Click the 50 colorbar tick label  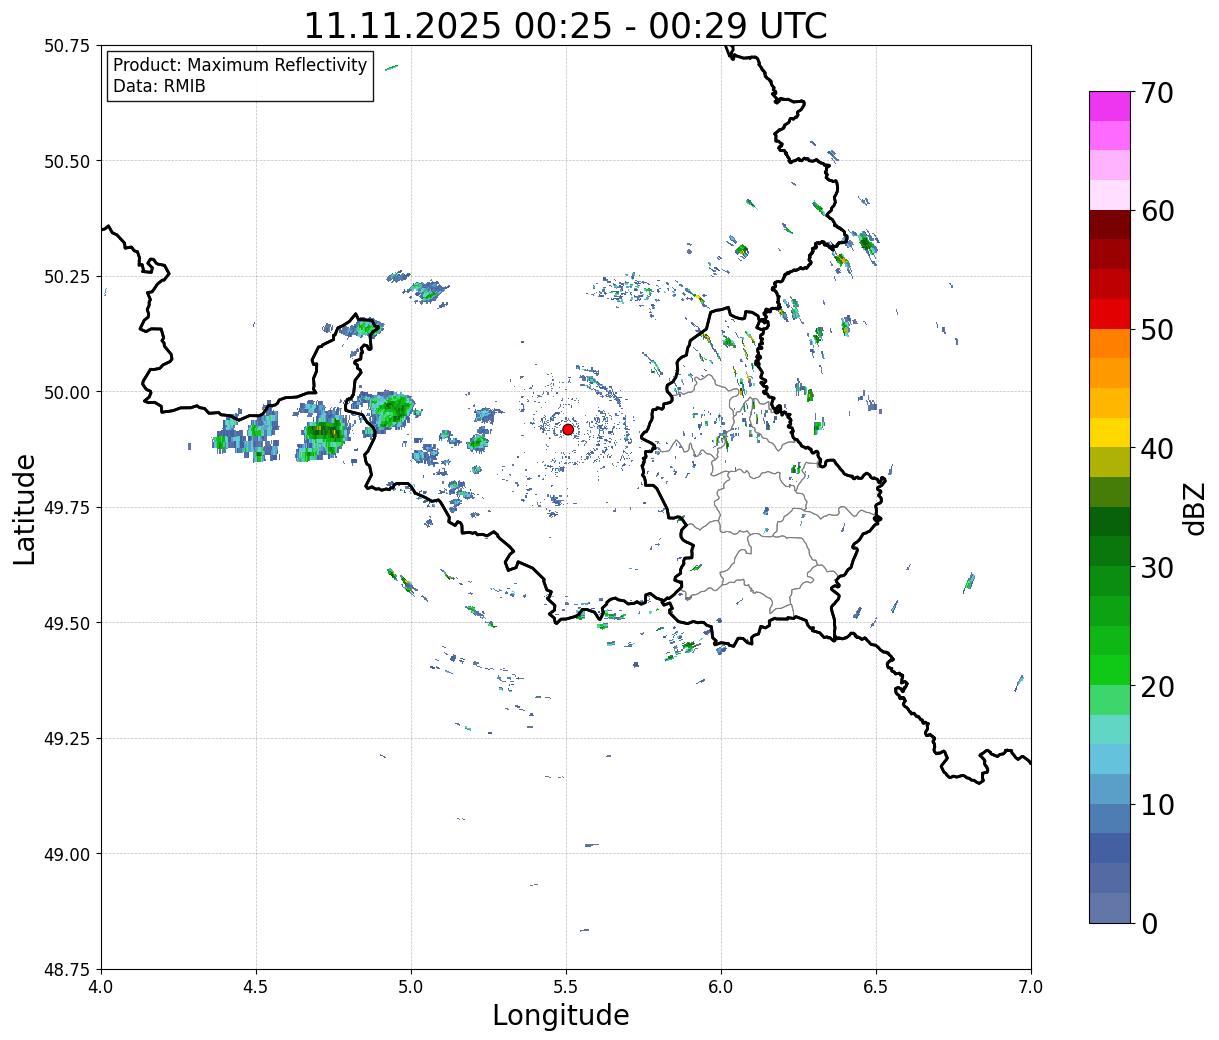coord(1156,330)
